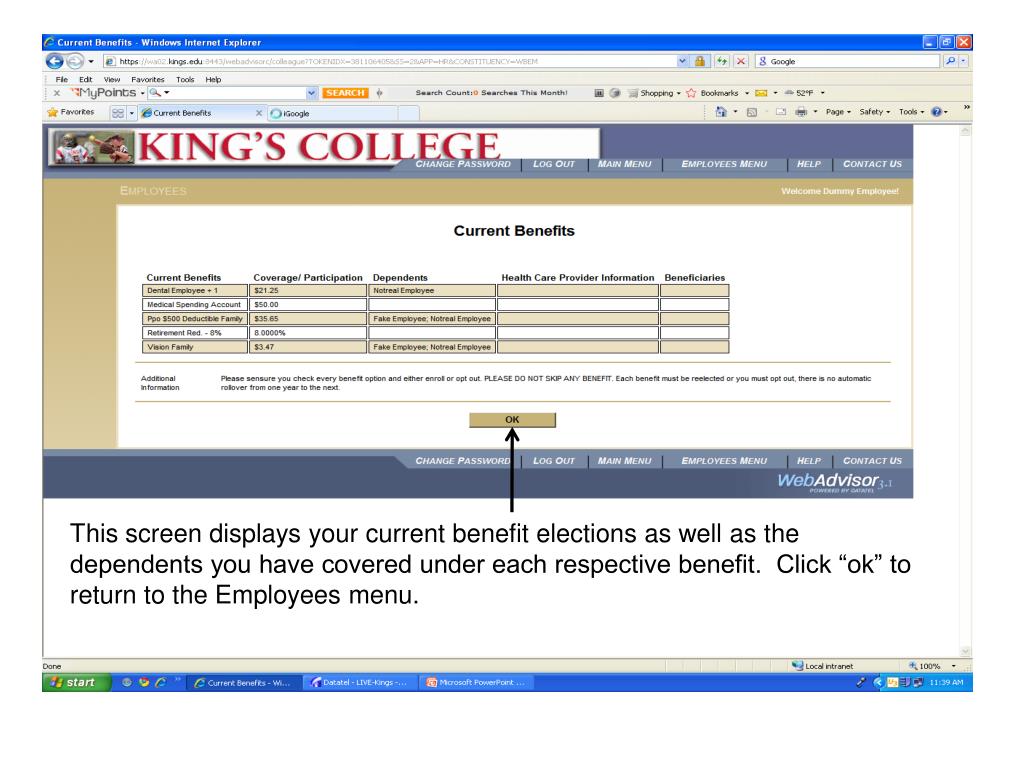The width and height of the screenshot is (1024, 768).
Task: Open the Shopping dropdown on MyPoints toolbar
Action: click(679, 93)
